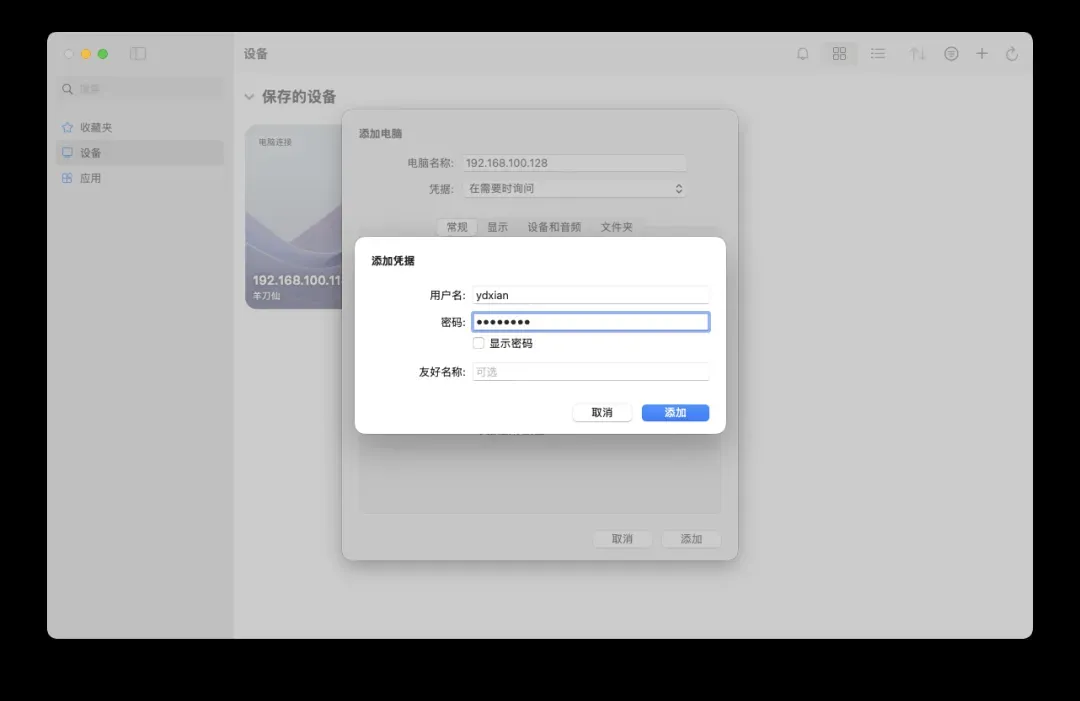Click the notification bell icon

click(802, 54)
